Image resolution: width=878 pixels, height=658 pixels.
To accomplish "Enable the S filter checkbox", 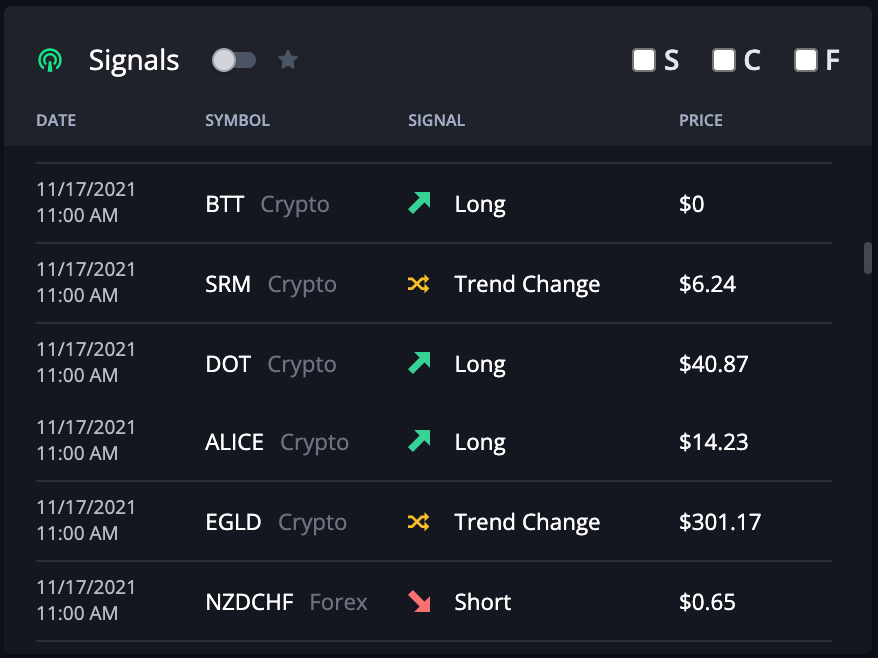I will pyautogui.click(x=643, y=60).
